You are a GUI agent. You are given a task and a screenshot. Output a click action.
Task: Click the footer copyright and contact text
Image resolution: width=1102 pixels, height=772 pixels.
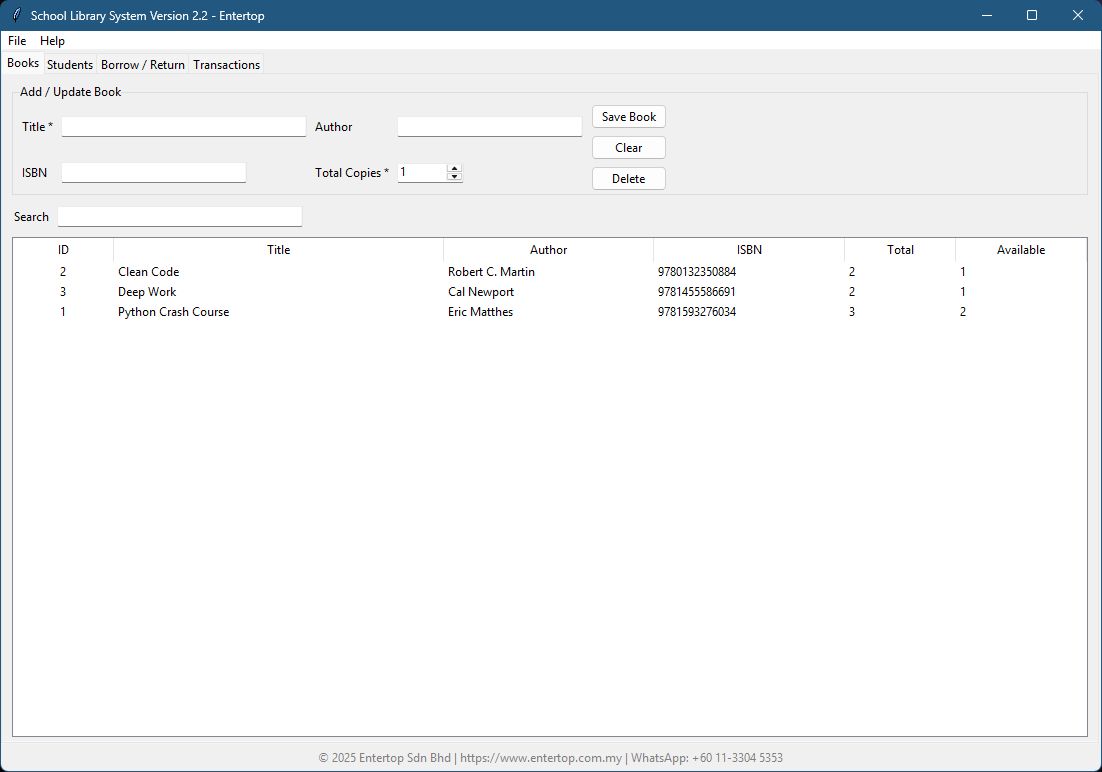point(550,758)
